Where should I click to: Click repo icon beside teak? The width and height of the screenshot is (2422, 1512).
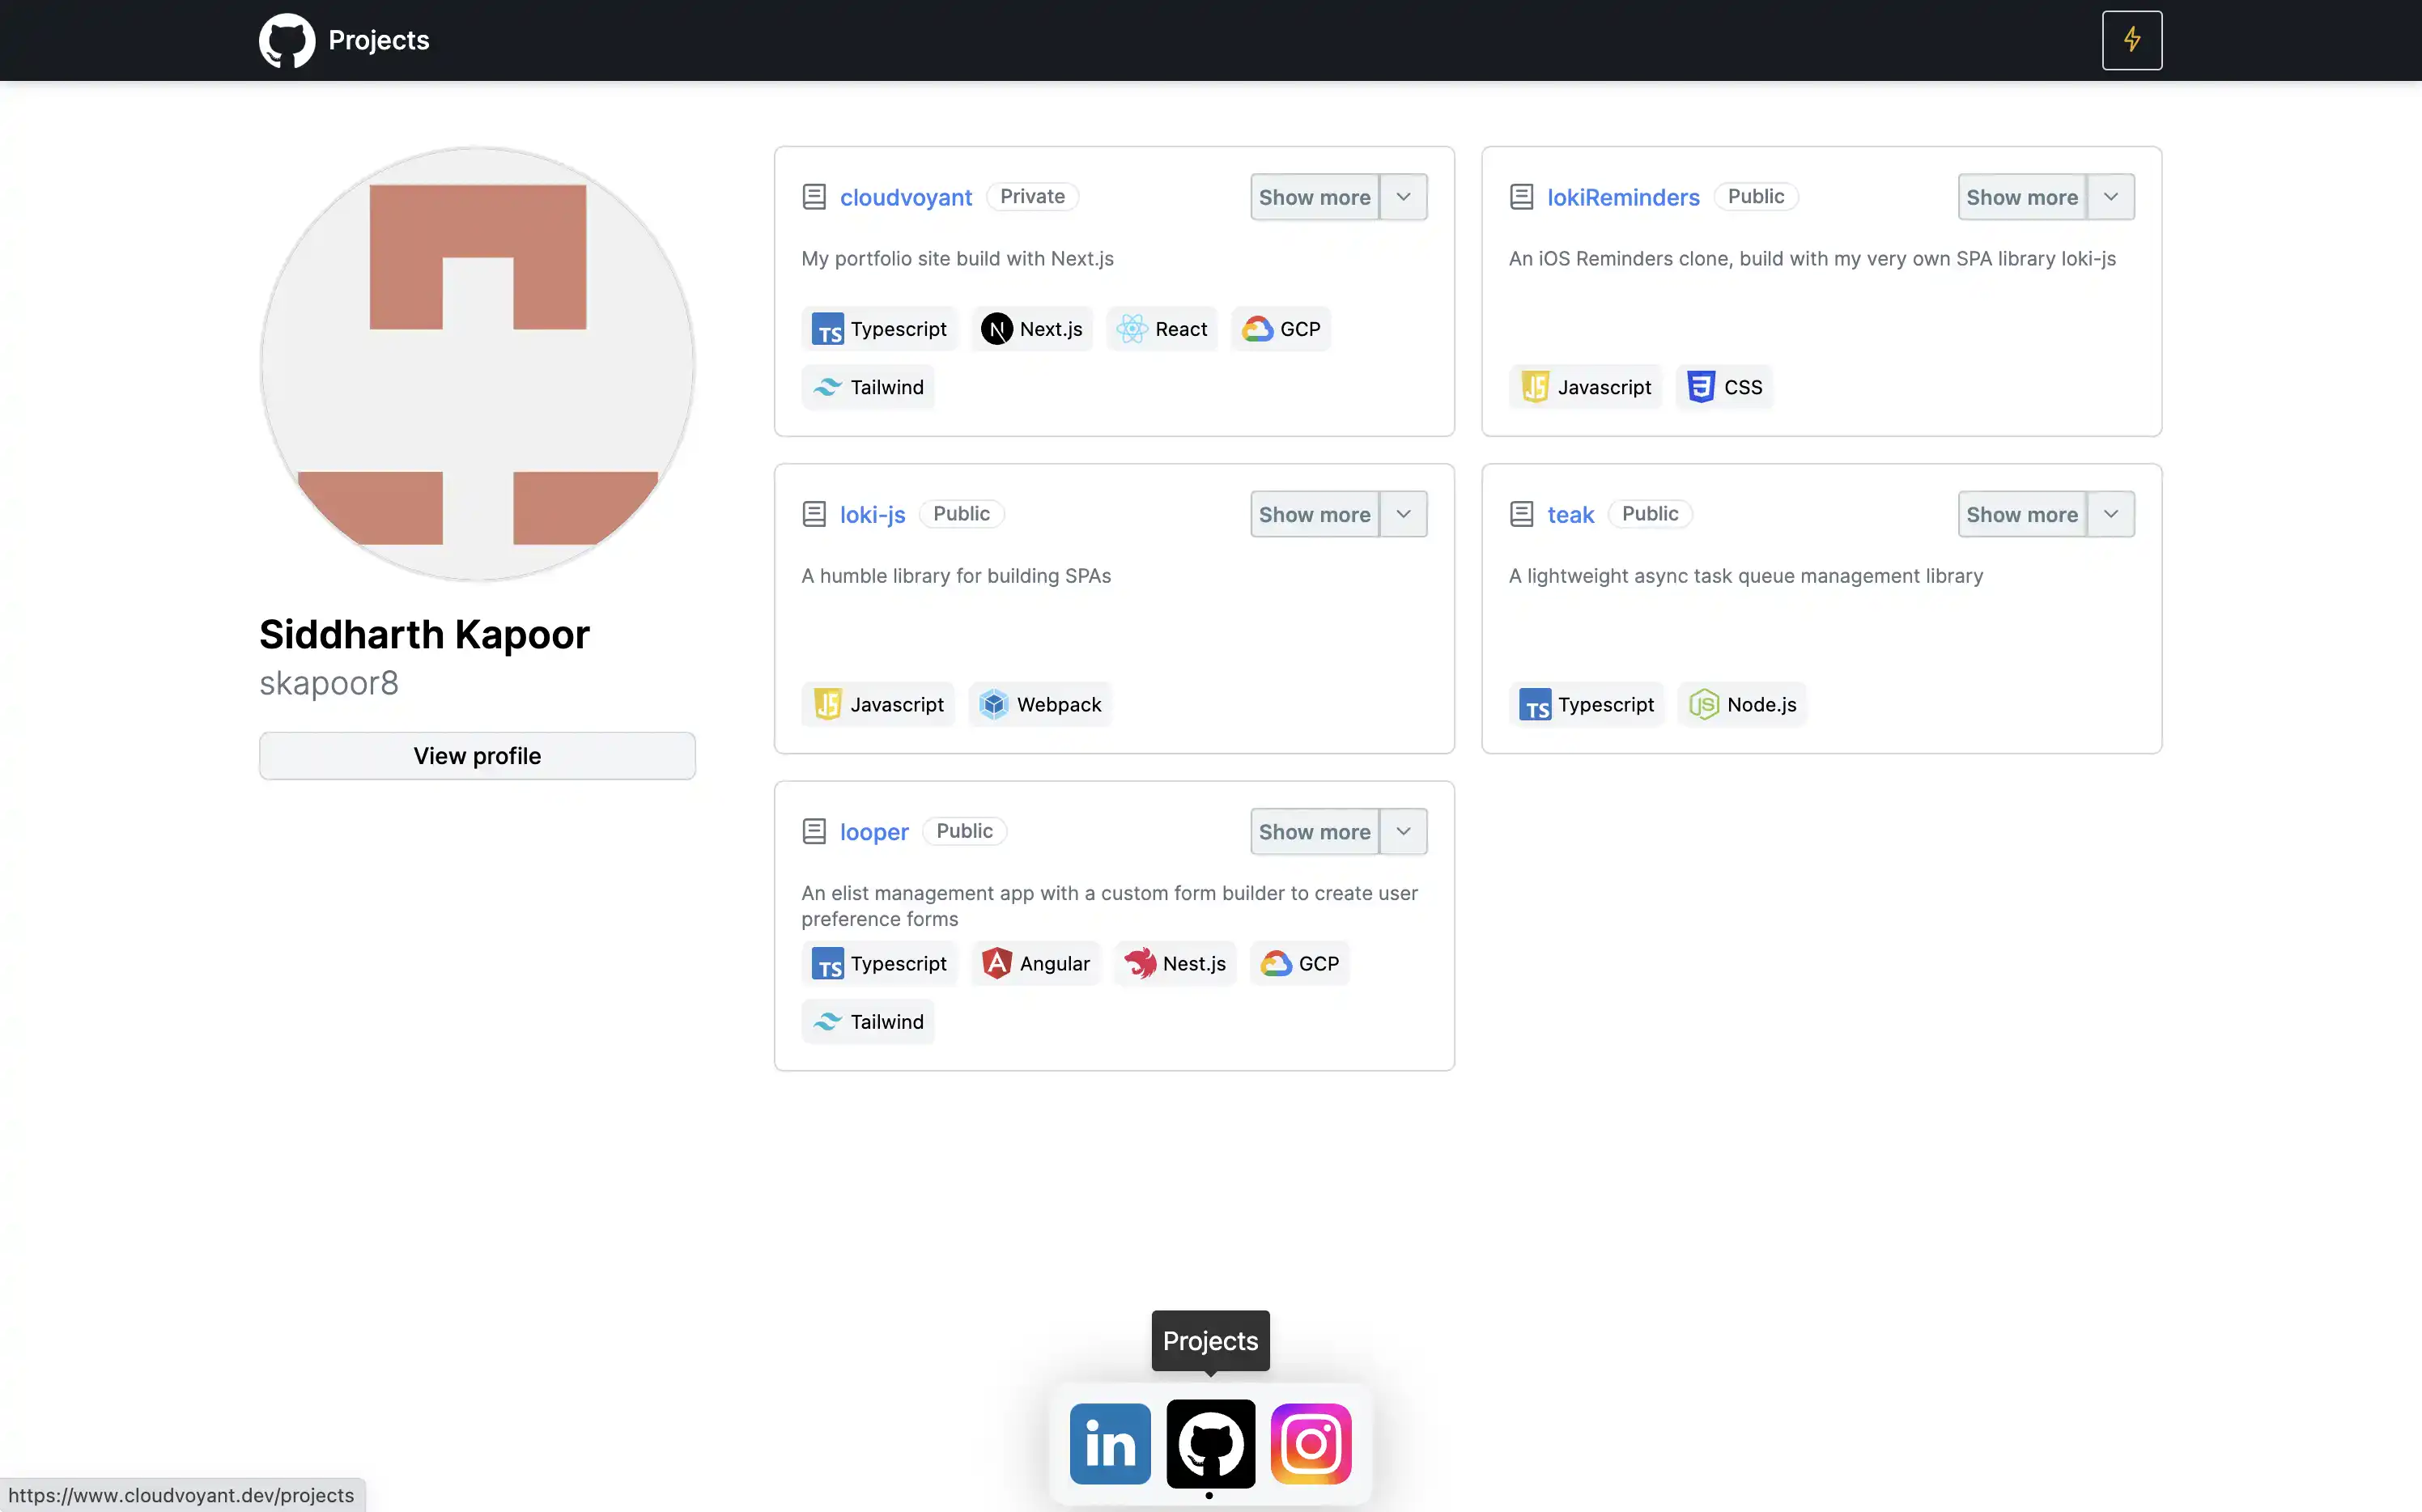tap(1521, 514)
